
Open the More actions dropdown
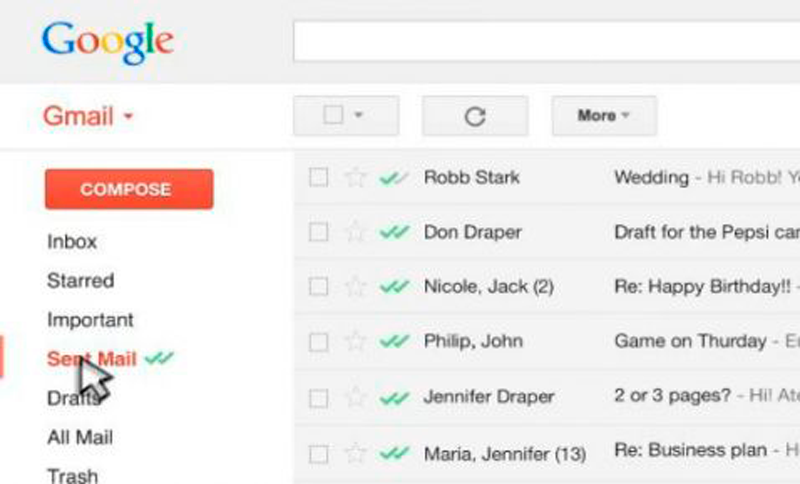(604, 116)
